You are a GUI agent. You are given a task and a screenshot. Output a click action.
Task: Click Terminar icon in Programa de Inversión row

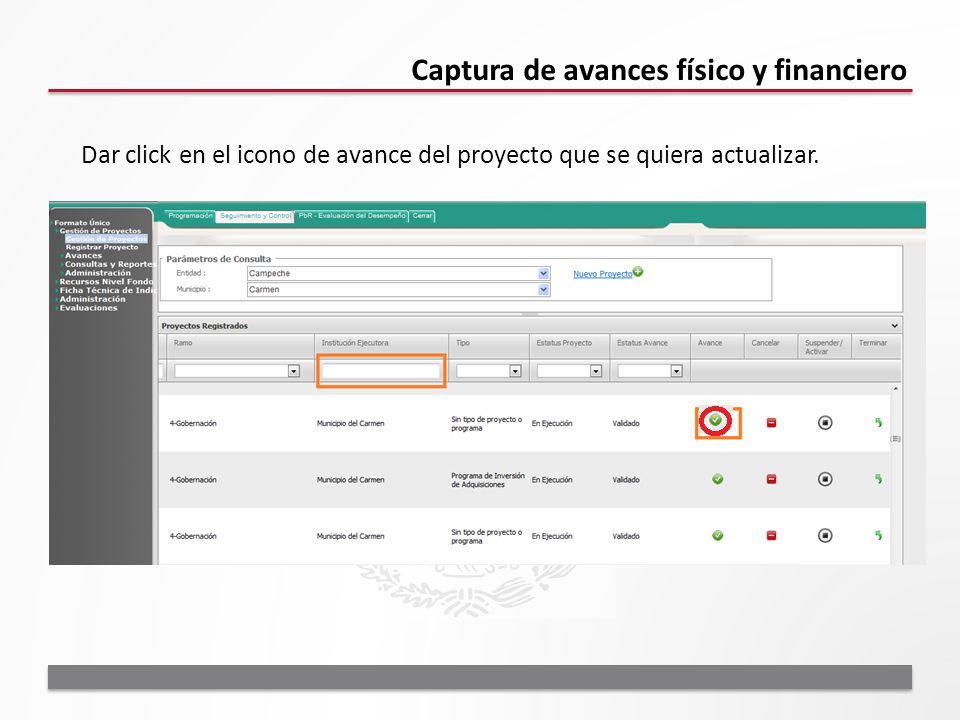coord(878,479)
